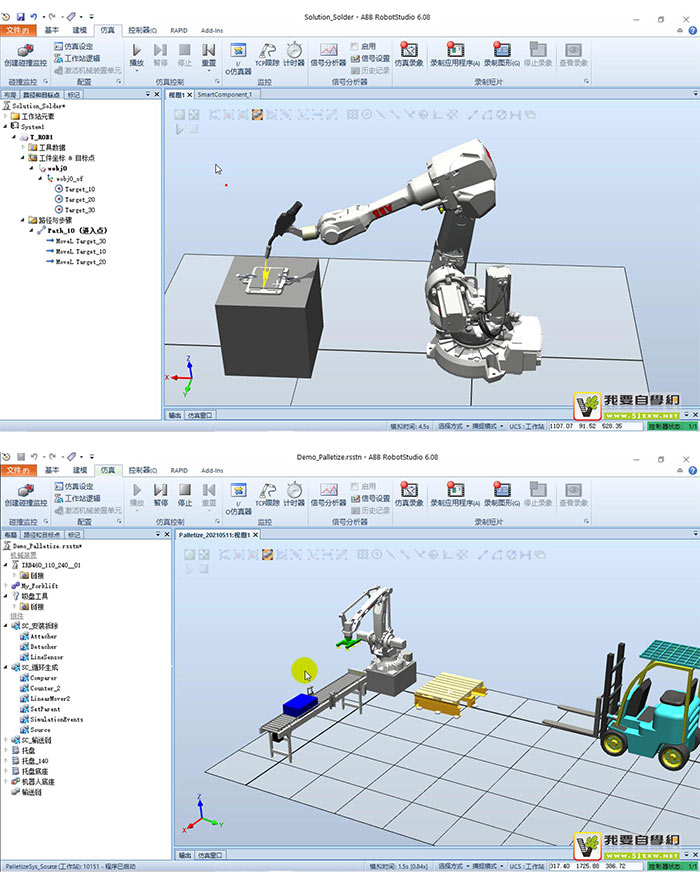The width and height of the screenshot is (700, 881).
Task: Click 录制应用程序 in the Demo_Palletize window
Action: pyautogui.click(x=455, y=495)
